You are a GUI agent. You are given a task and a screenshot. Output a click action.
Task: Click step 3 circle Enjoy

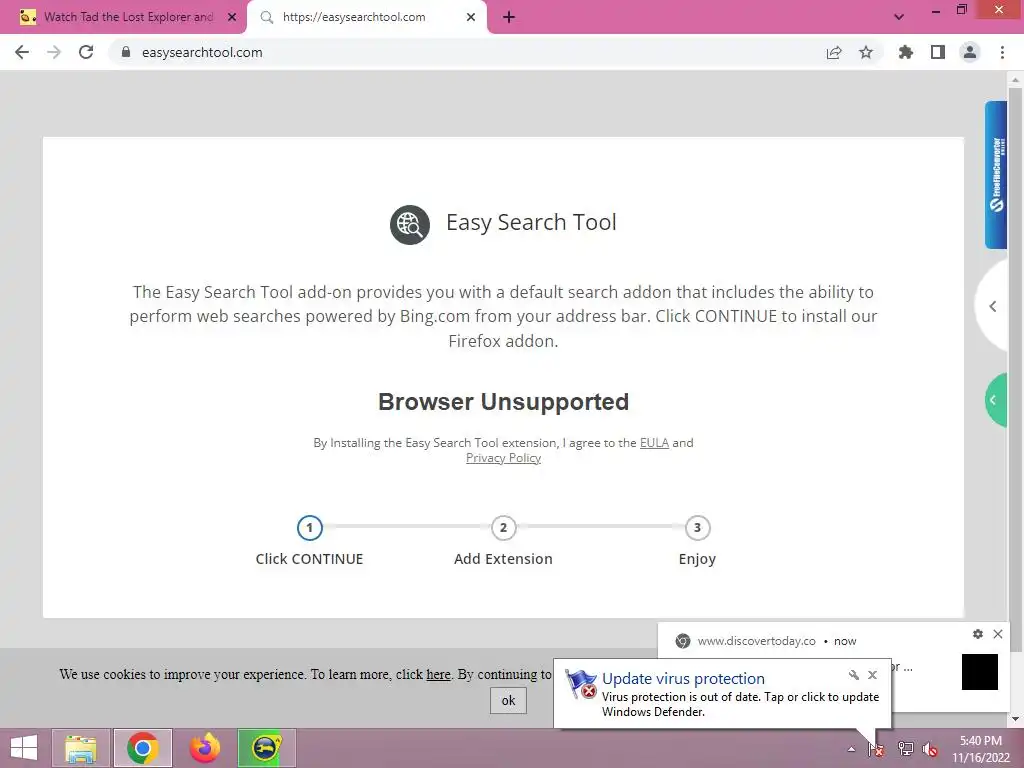point(697,528)
